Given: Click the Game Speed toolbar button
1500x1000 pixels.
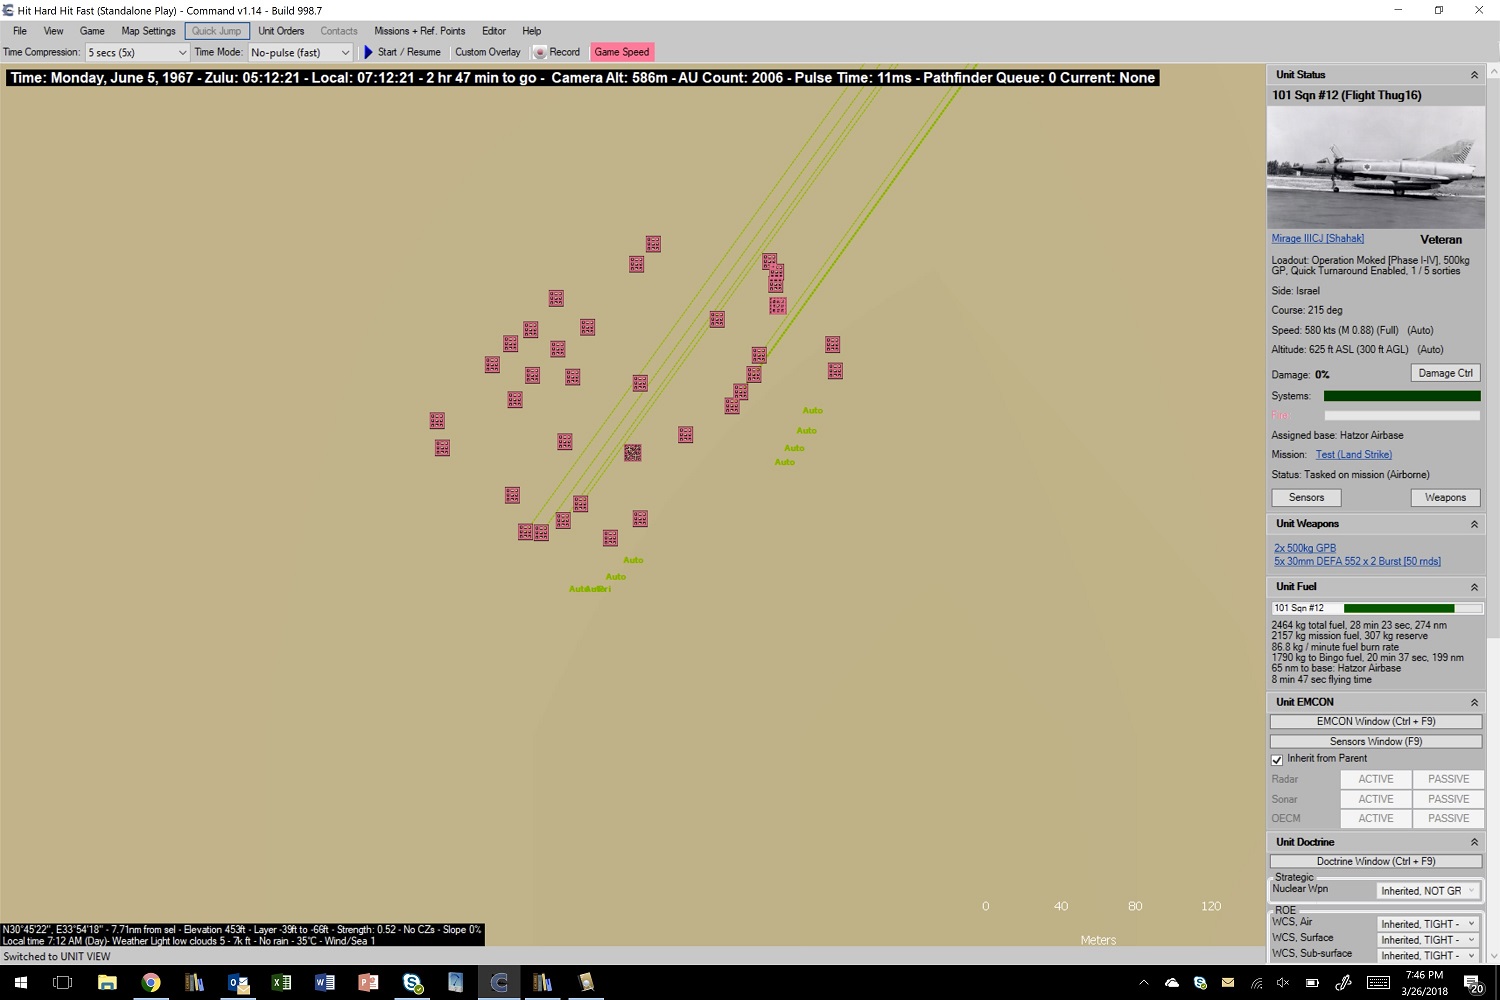Looking at the screenshot, I should point(622,51).
